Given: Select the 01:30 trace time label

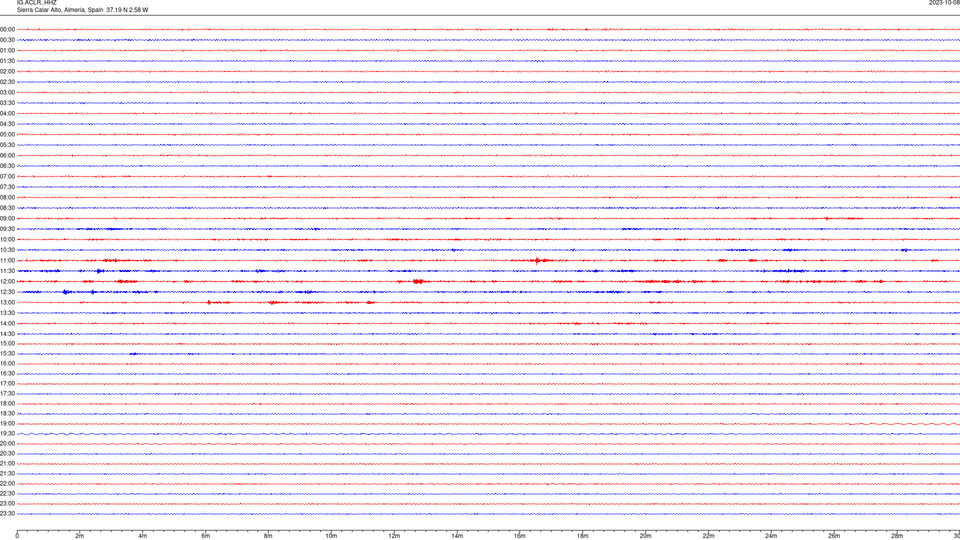Looking at the screenshot, I should (x=7, y=61).
